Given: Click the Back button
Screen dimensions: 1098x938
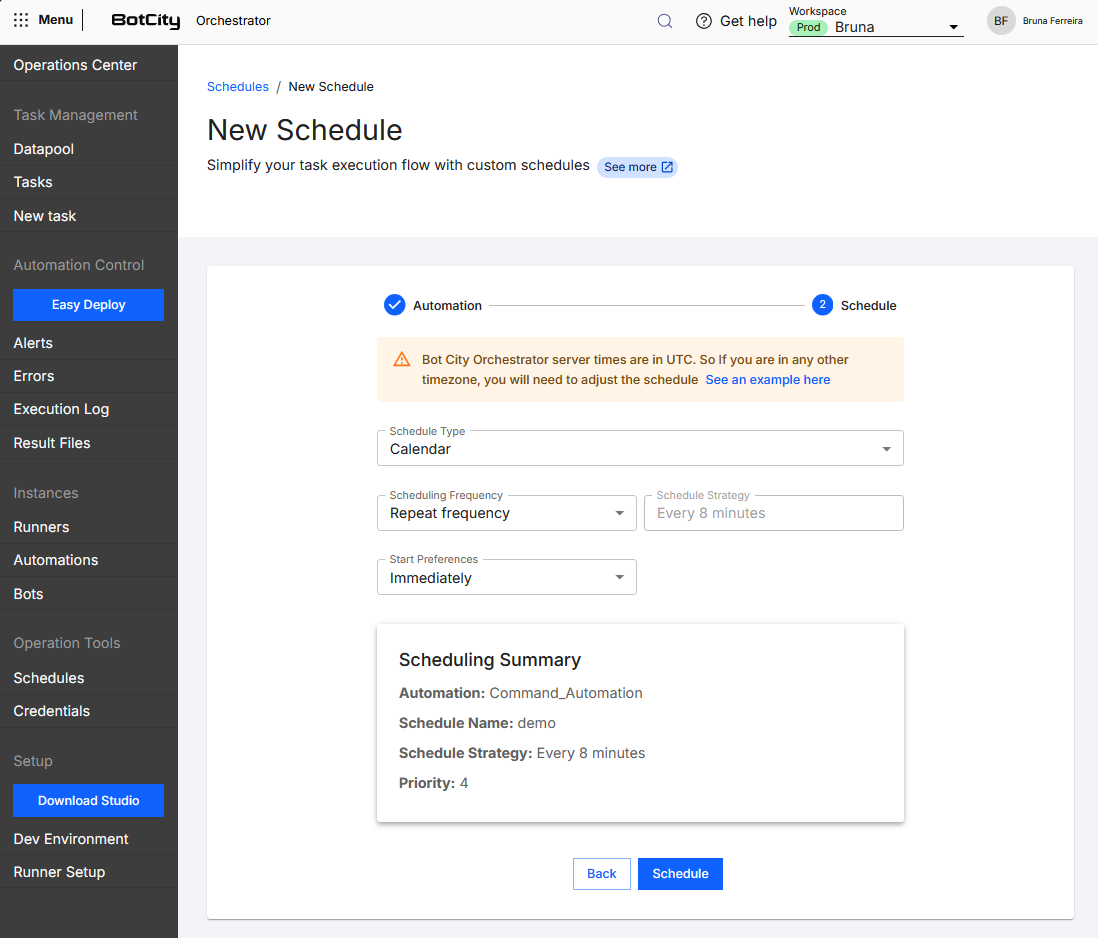Looking at the screenshot, I should pyautogui.click(x=602, y=874).
